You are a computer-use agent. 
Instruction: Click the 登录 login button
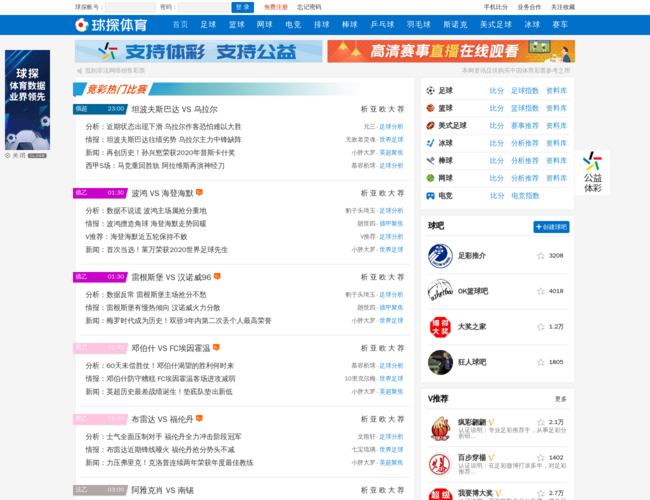[x=243, y=7]
